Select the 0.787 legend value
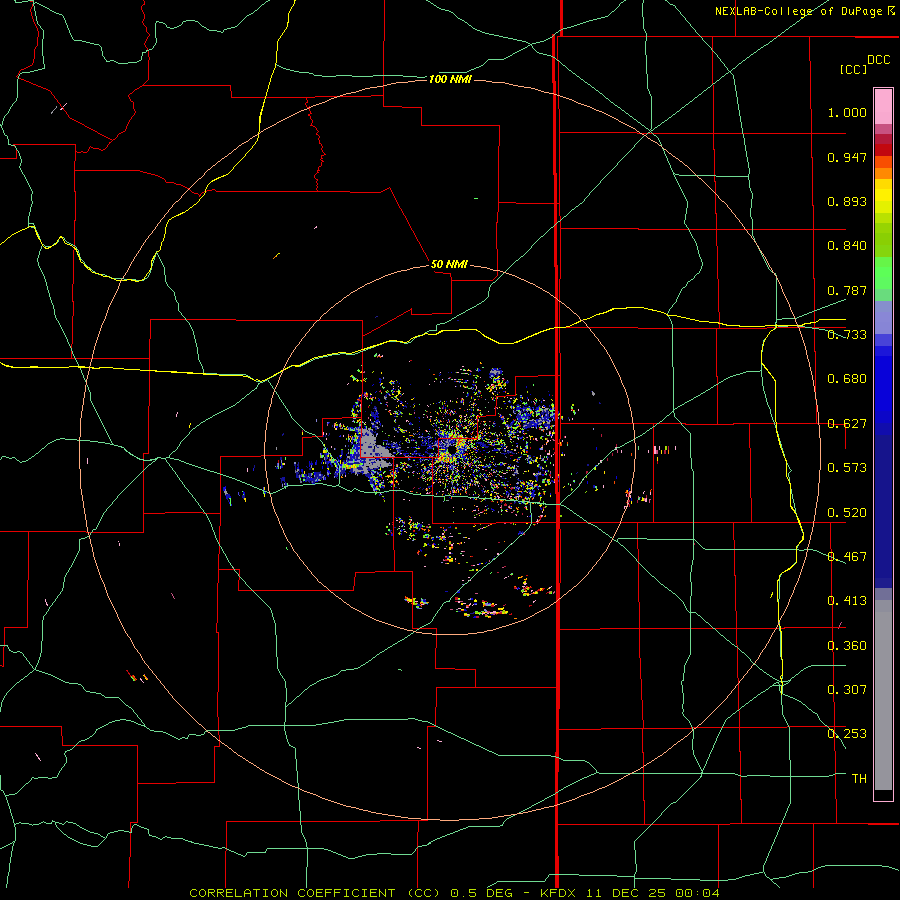900x900 pixels. tap(847, 290)
